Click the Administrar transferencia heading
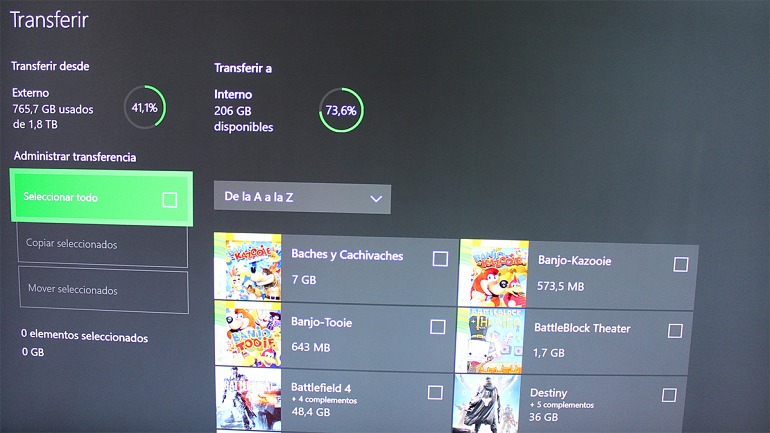 75,157
